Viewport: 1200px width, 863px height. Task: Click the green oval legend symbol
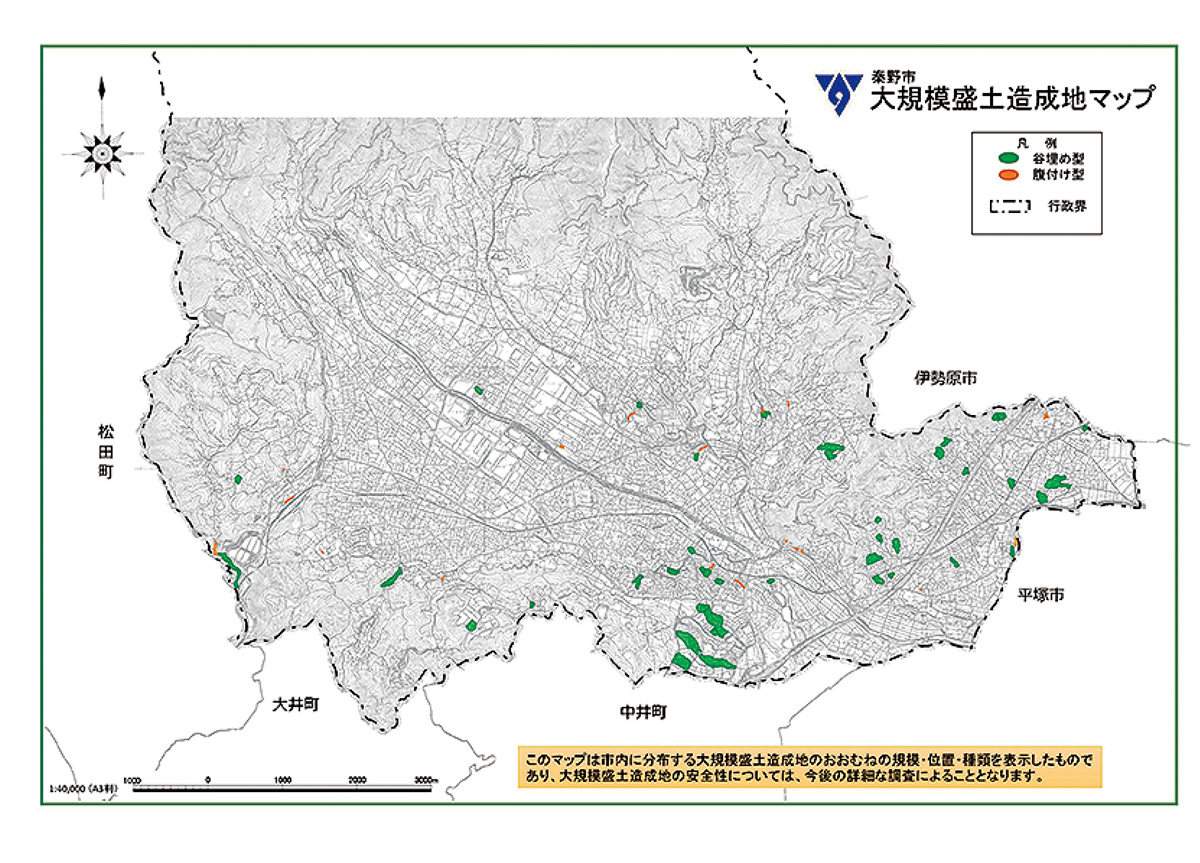(1010, 158)
